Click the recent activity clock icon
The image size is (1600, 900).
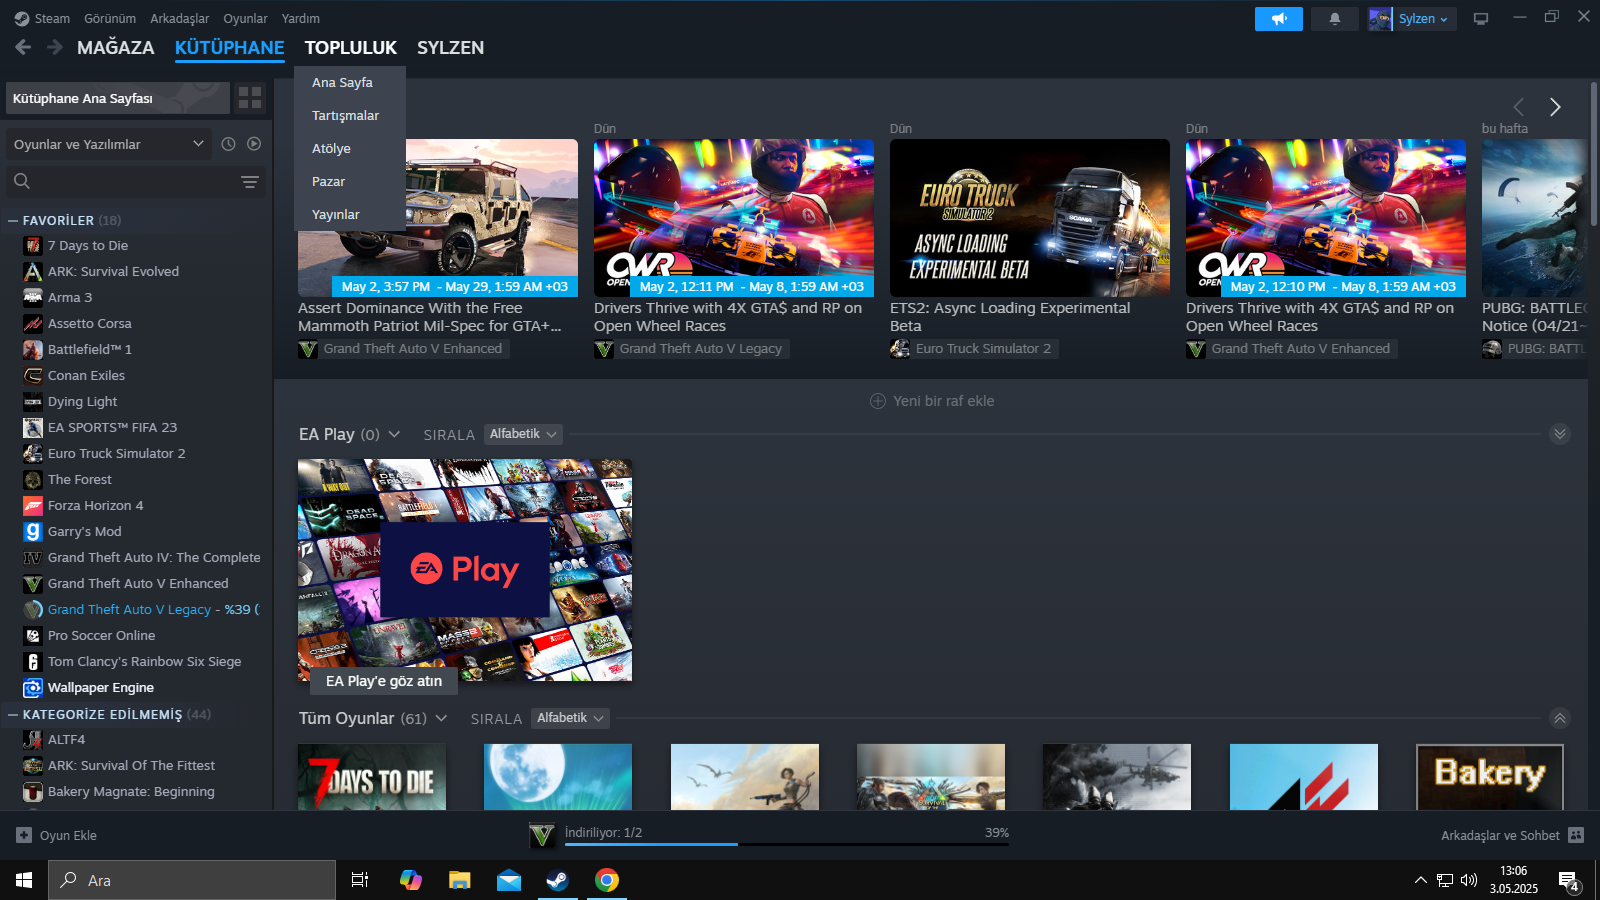click(x=228, y=144)
